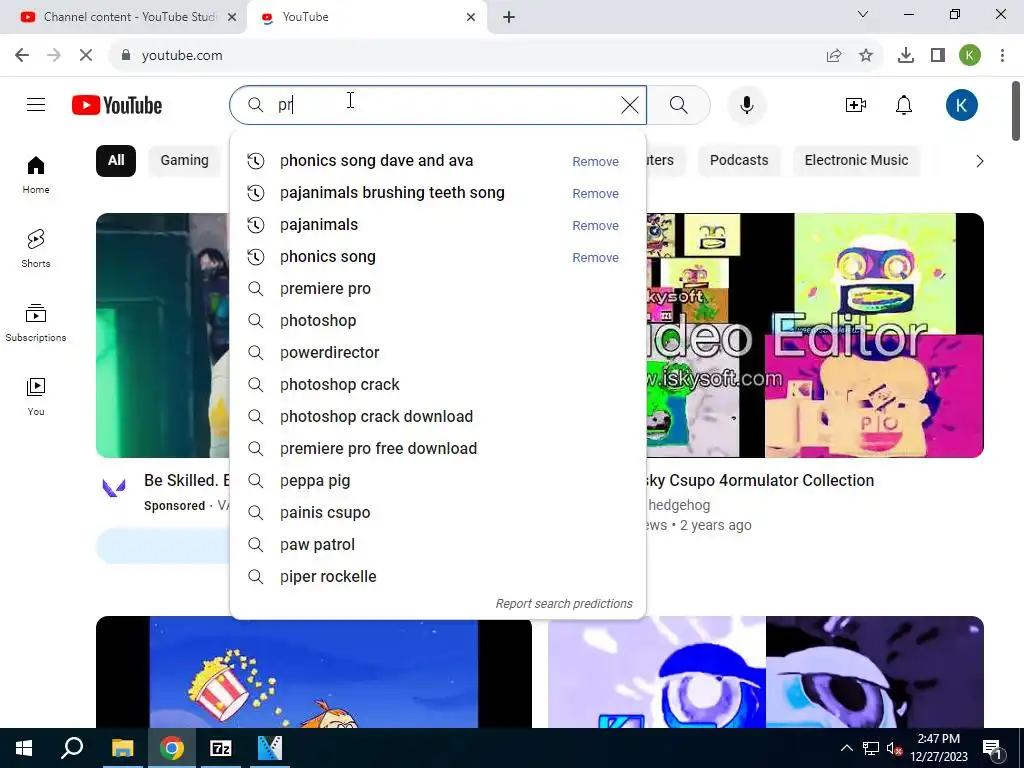Show hidden system tray icons

click(846, 748)
